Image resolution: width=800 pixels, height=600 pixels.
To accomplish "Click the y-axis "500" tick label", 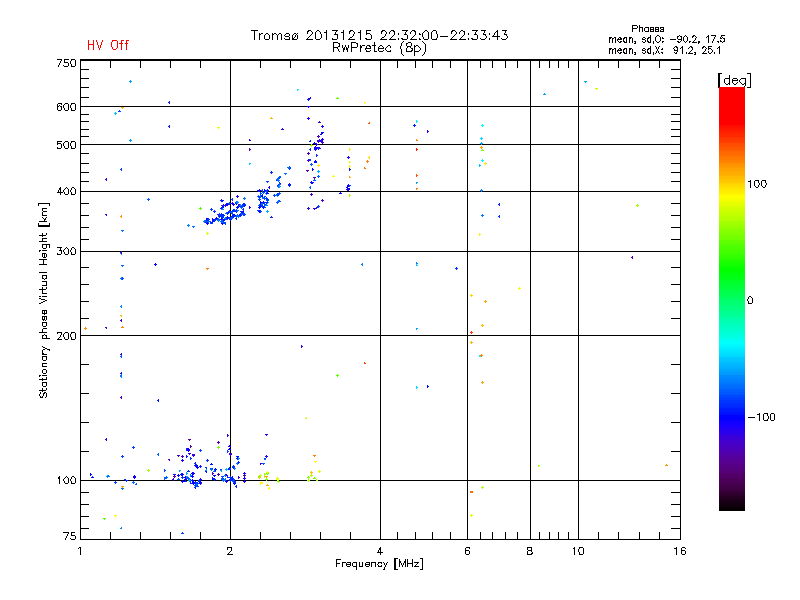I will click(66, 145).
